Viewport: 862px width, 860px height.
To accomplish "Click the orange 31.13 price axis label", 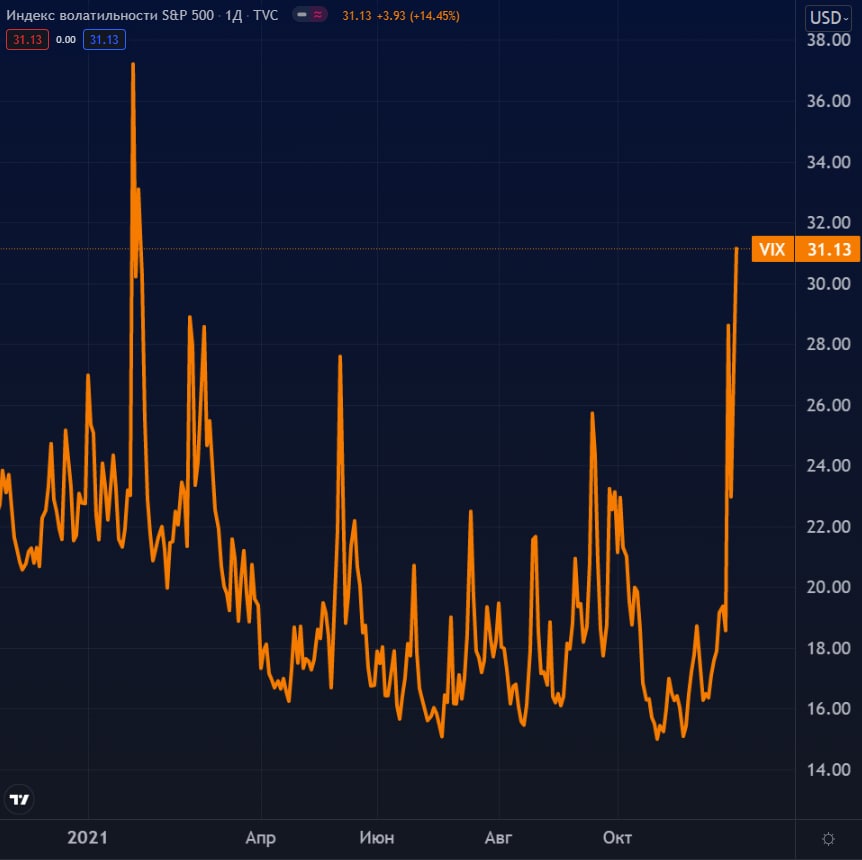I will tap(828, 249).
